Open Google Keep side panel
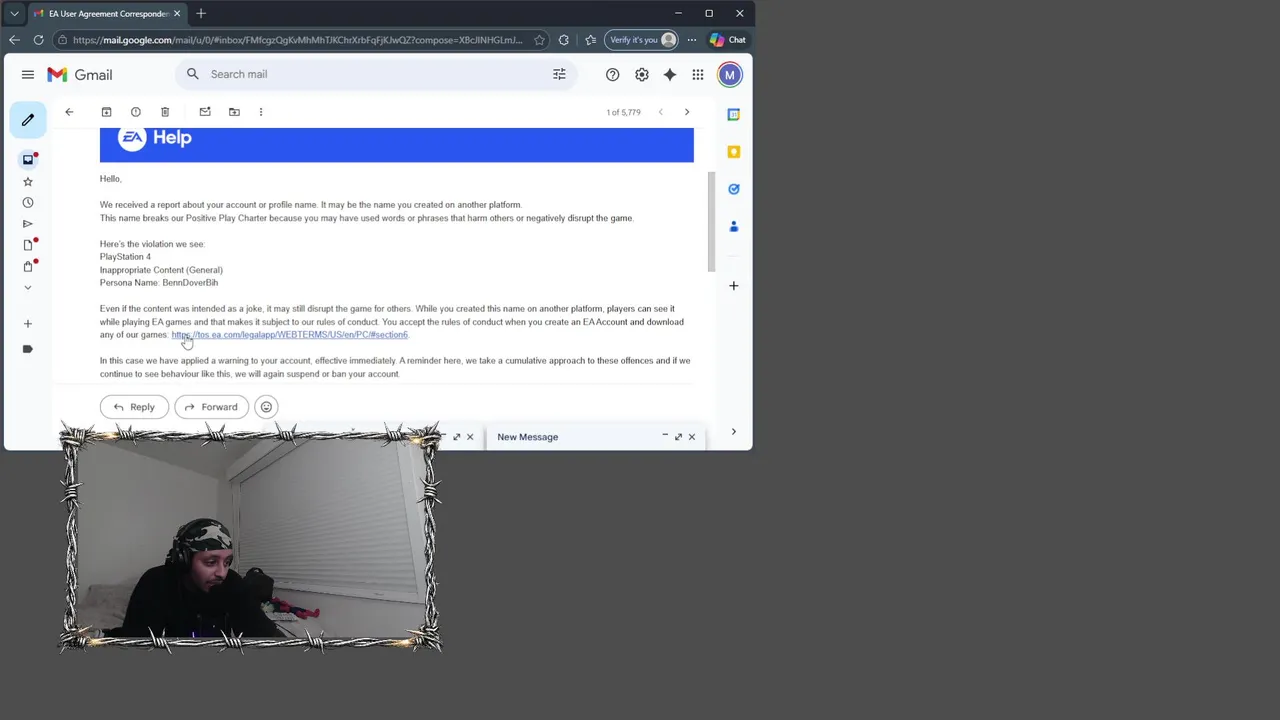Viewport: 1280px width, 720px height. 734,152
